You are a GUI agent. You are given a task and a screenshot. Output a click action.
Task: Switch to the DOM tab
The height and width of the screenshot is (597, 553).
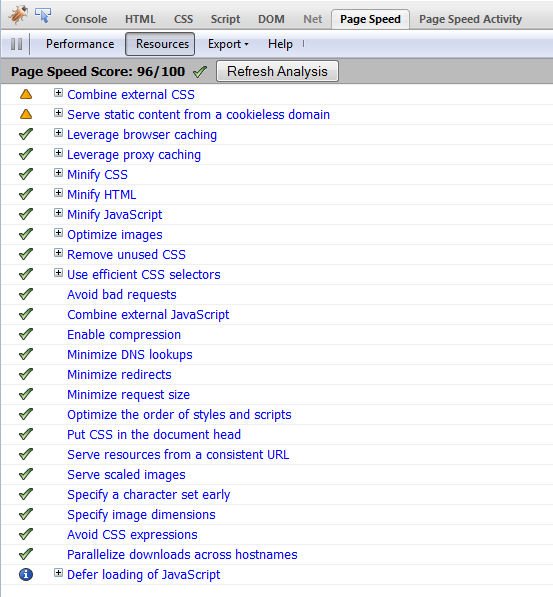[271, 19]
